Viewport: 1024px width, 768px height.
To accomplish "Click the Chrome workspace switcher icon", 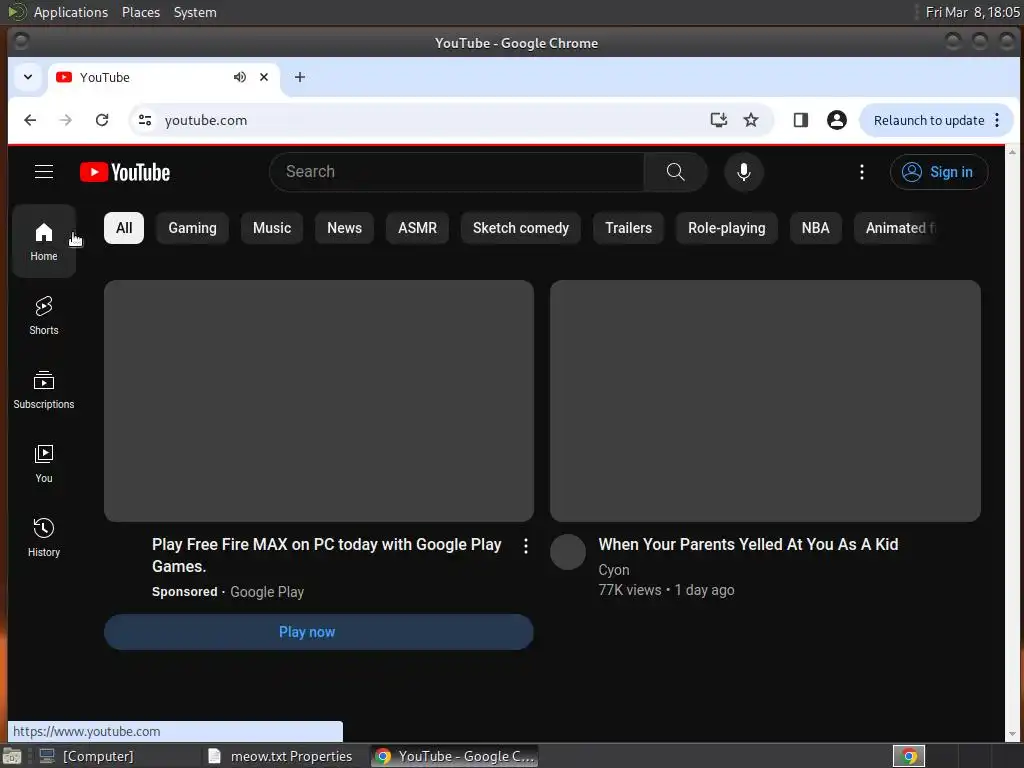I will [908, 756].
